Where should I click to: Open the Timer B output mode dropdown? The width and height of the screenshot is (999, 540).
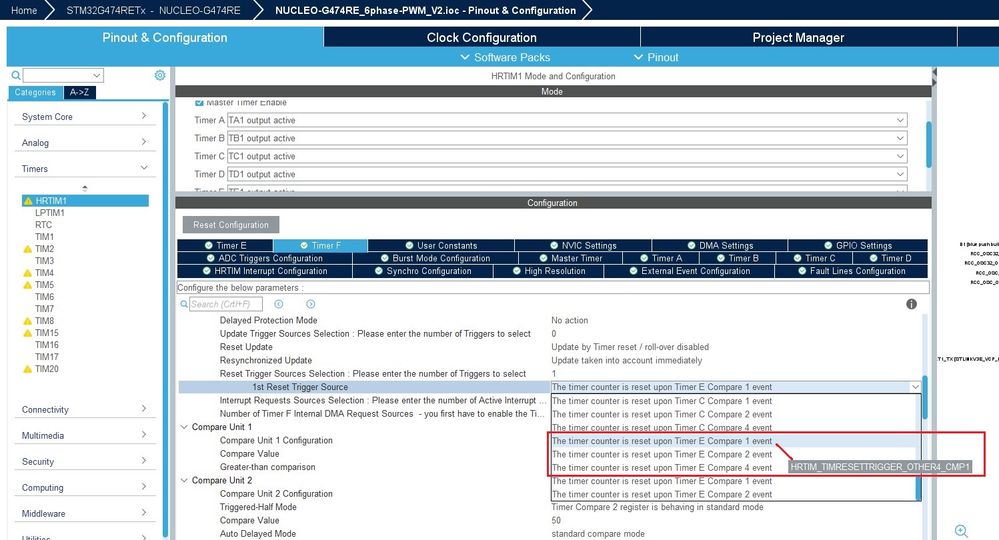pyautogui.click(x=567, y=138)
